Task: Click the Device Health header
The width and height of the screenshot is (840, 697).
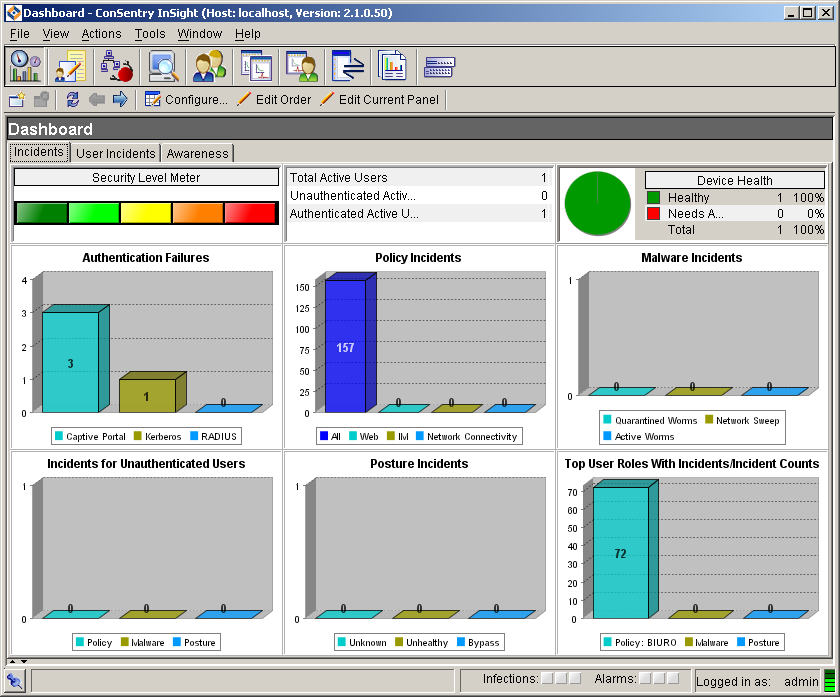Action: coord(734,180)
